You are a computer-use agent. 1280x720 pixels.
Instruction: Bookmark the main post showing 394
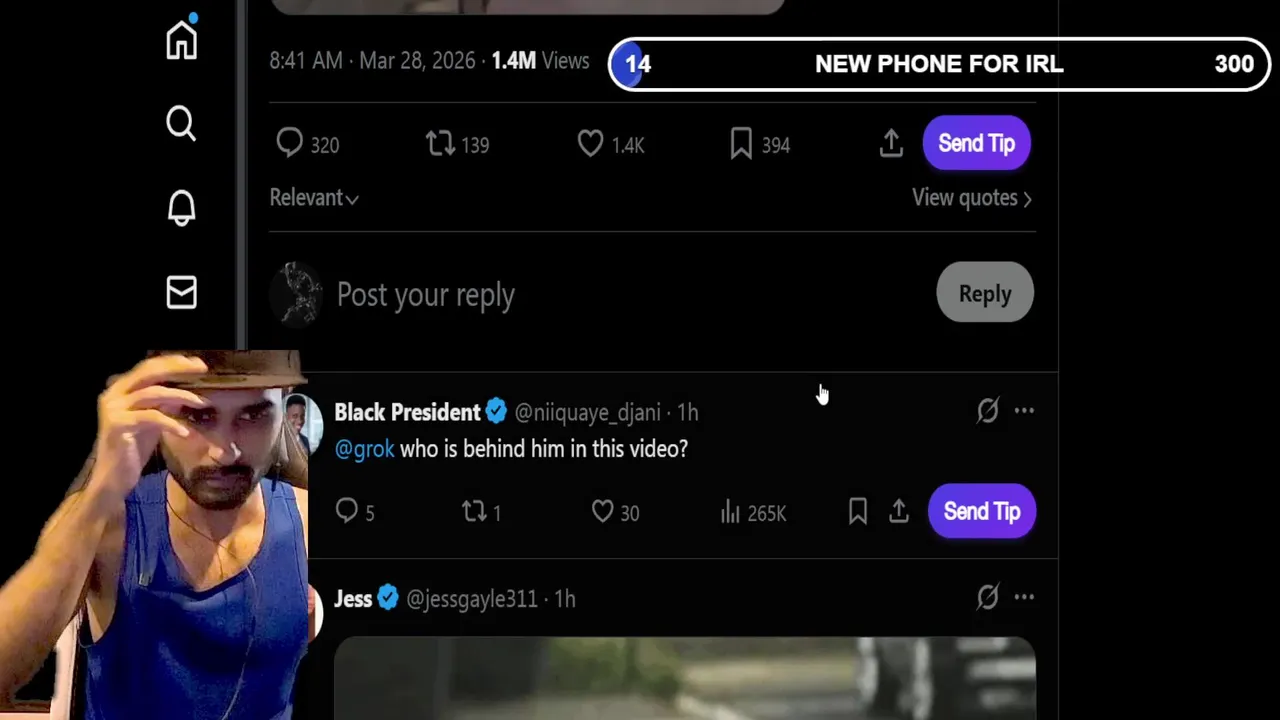[x=760, y=144]
